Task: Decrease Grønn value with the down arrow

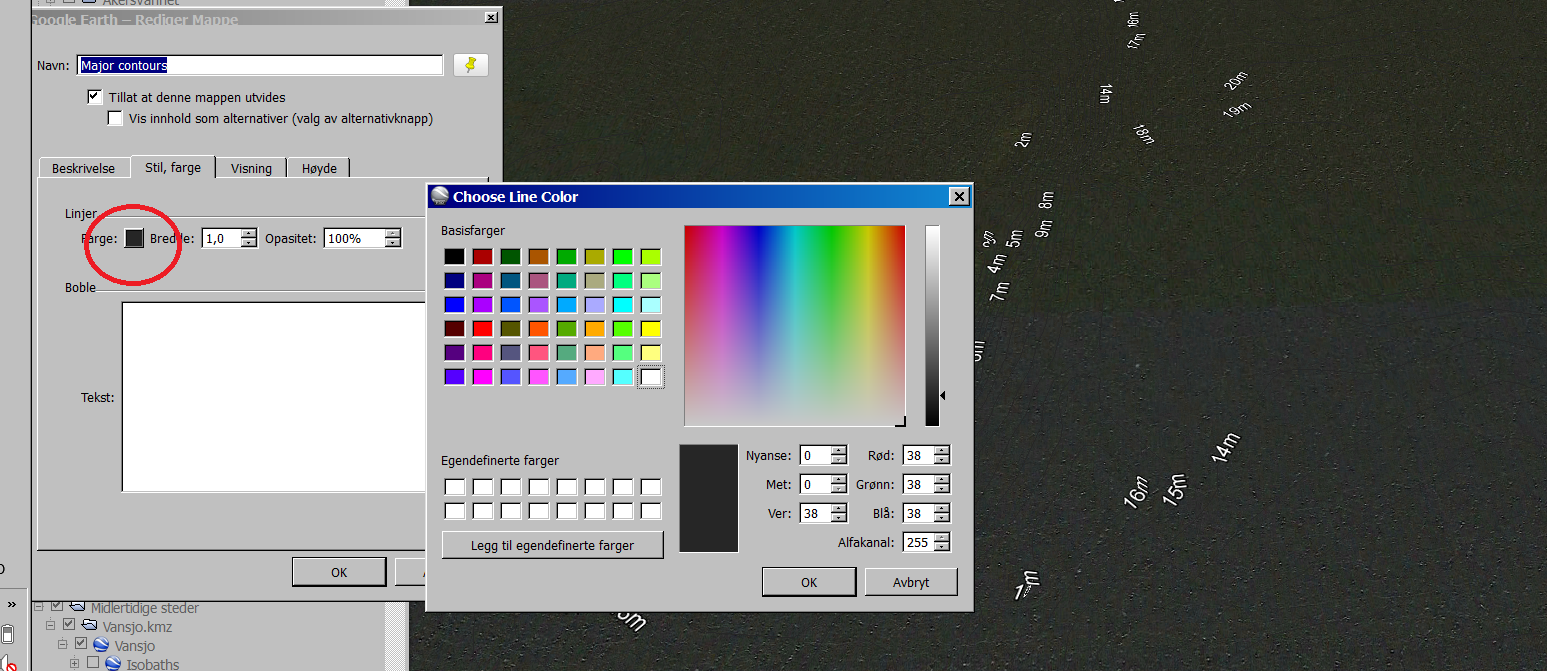Action: tap(942, 489)
